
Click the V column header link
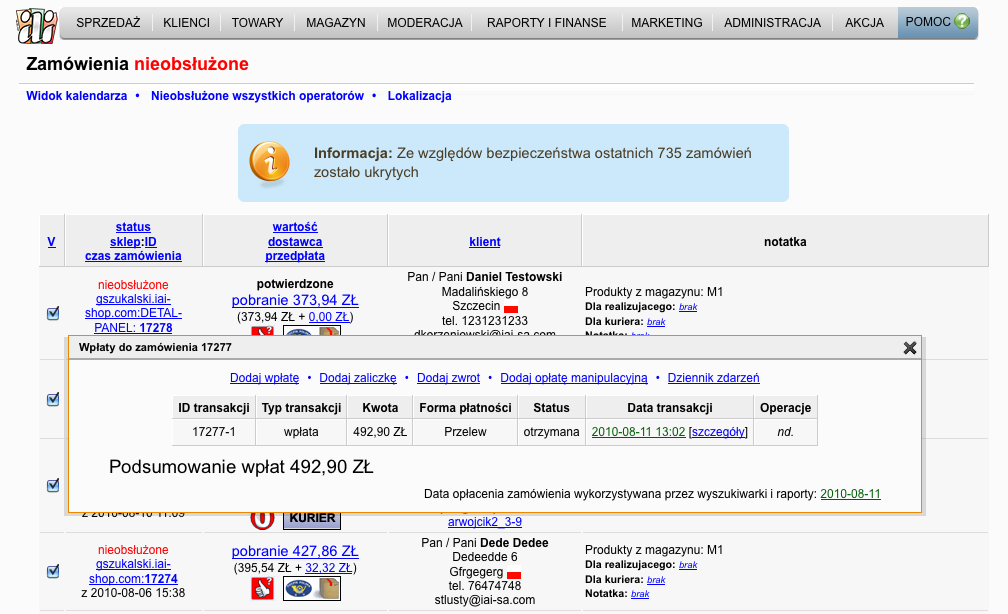(51, 242)
